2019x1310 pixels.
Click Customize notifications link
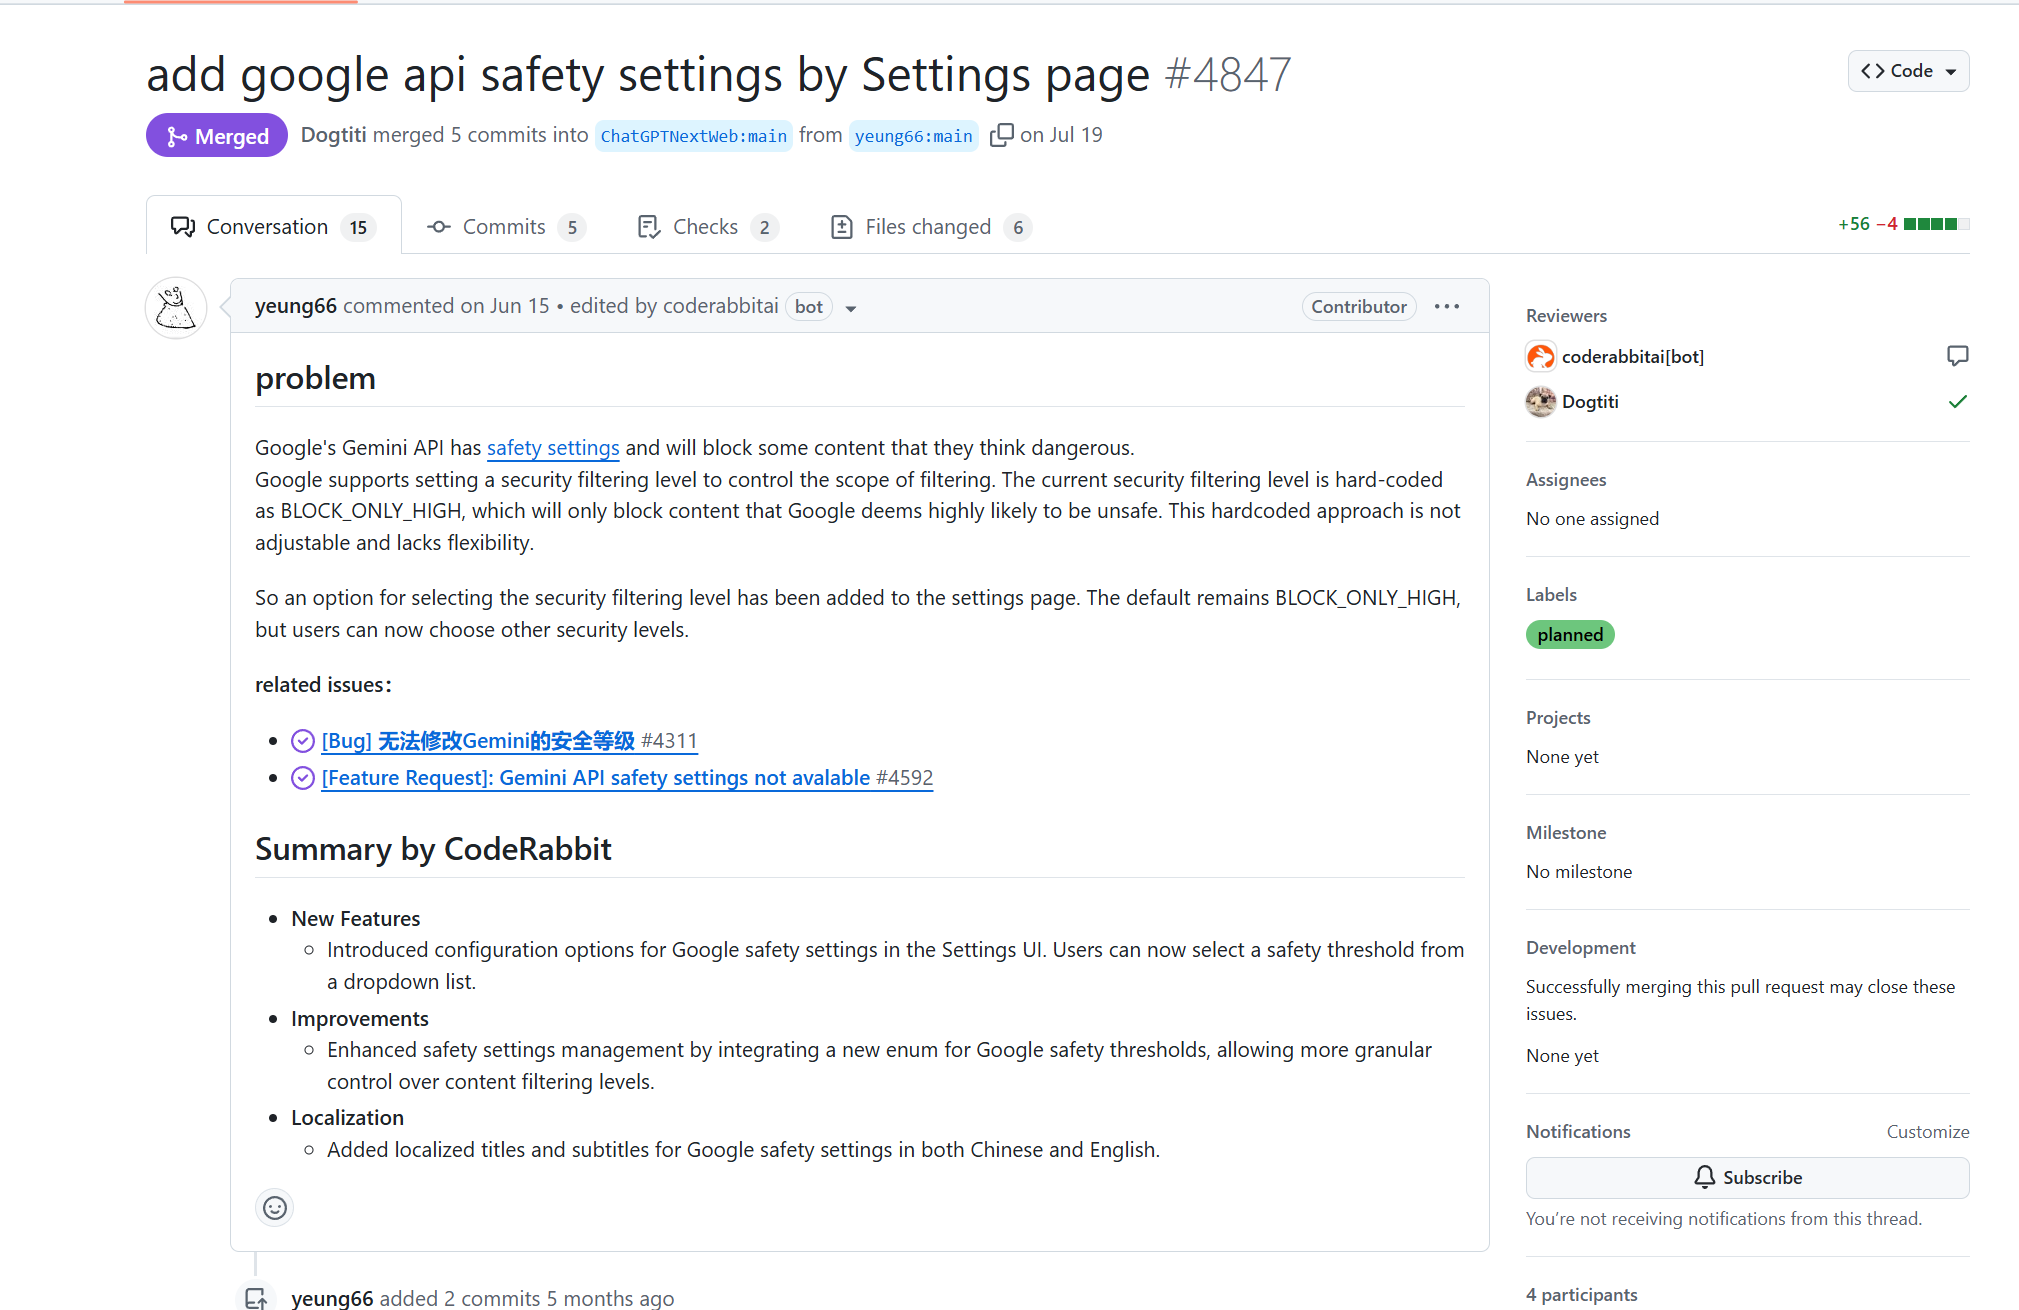[x=1927, y=1132]
